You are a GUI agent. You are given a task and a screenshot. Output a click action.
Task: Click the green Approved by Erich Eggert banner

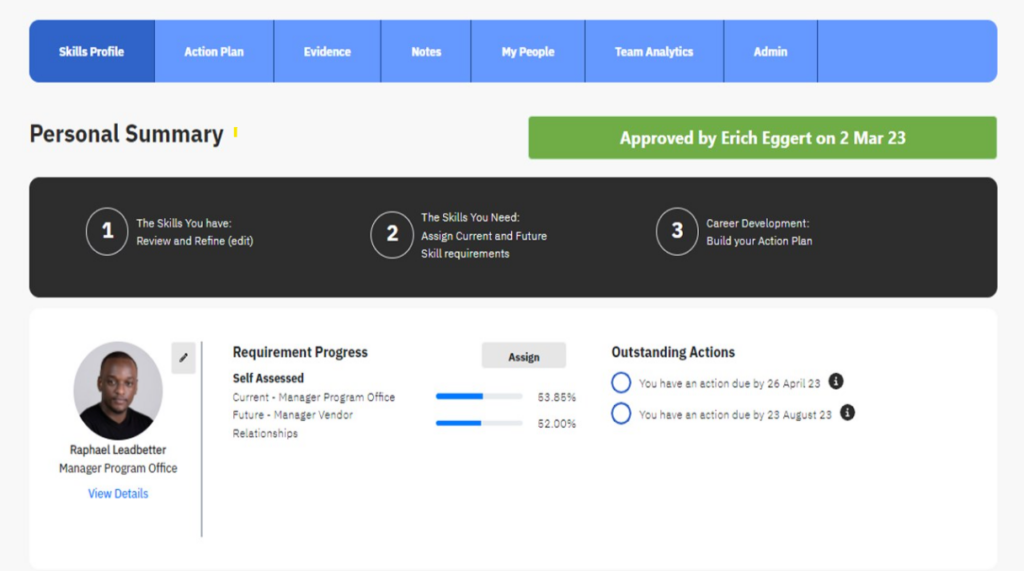762,138
